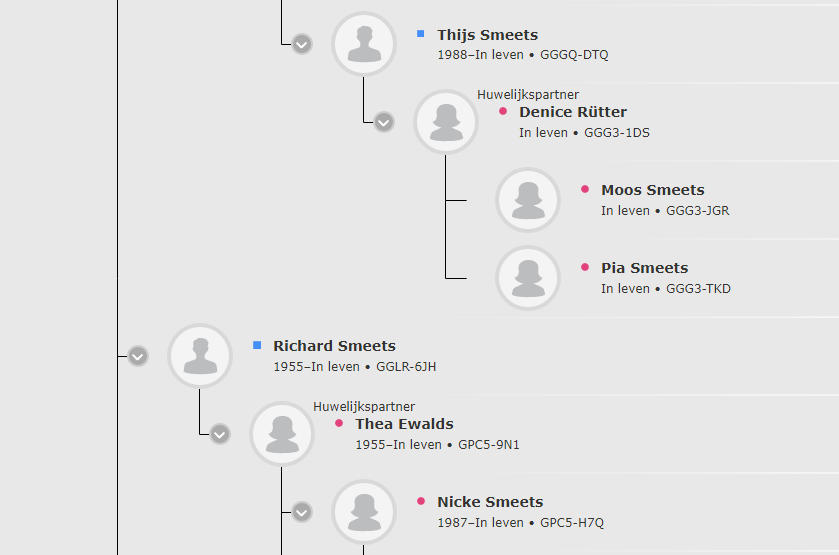Click Denice Rütter's portrait avatar
This screenshot has height=555, width=839.
pyautogui.click(x=446, y=122)
